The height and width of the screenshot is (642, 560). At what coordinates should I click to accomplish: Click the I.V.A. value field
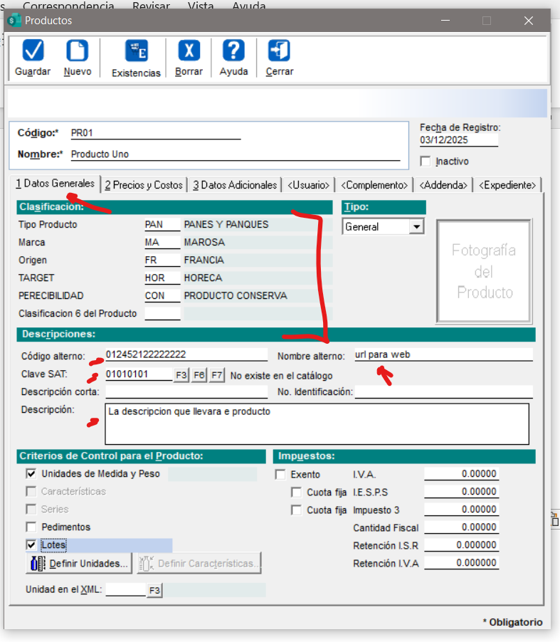tap(461, 474)
